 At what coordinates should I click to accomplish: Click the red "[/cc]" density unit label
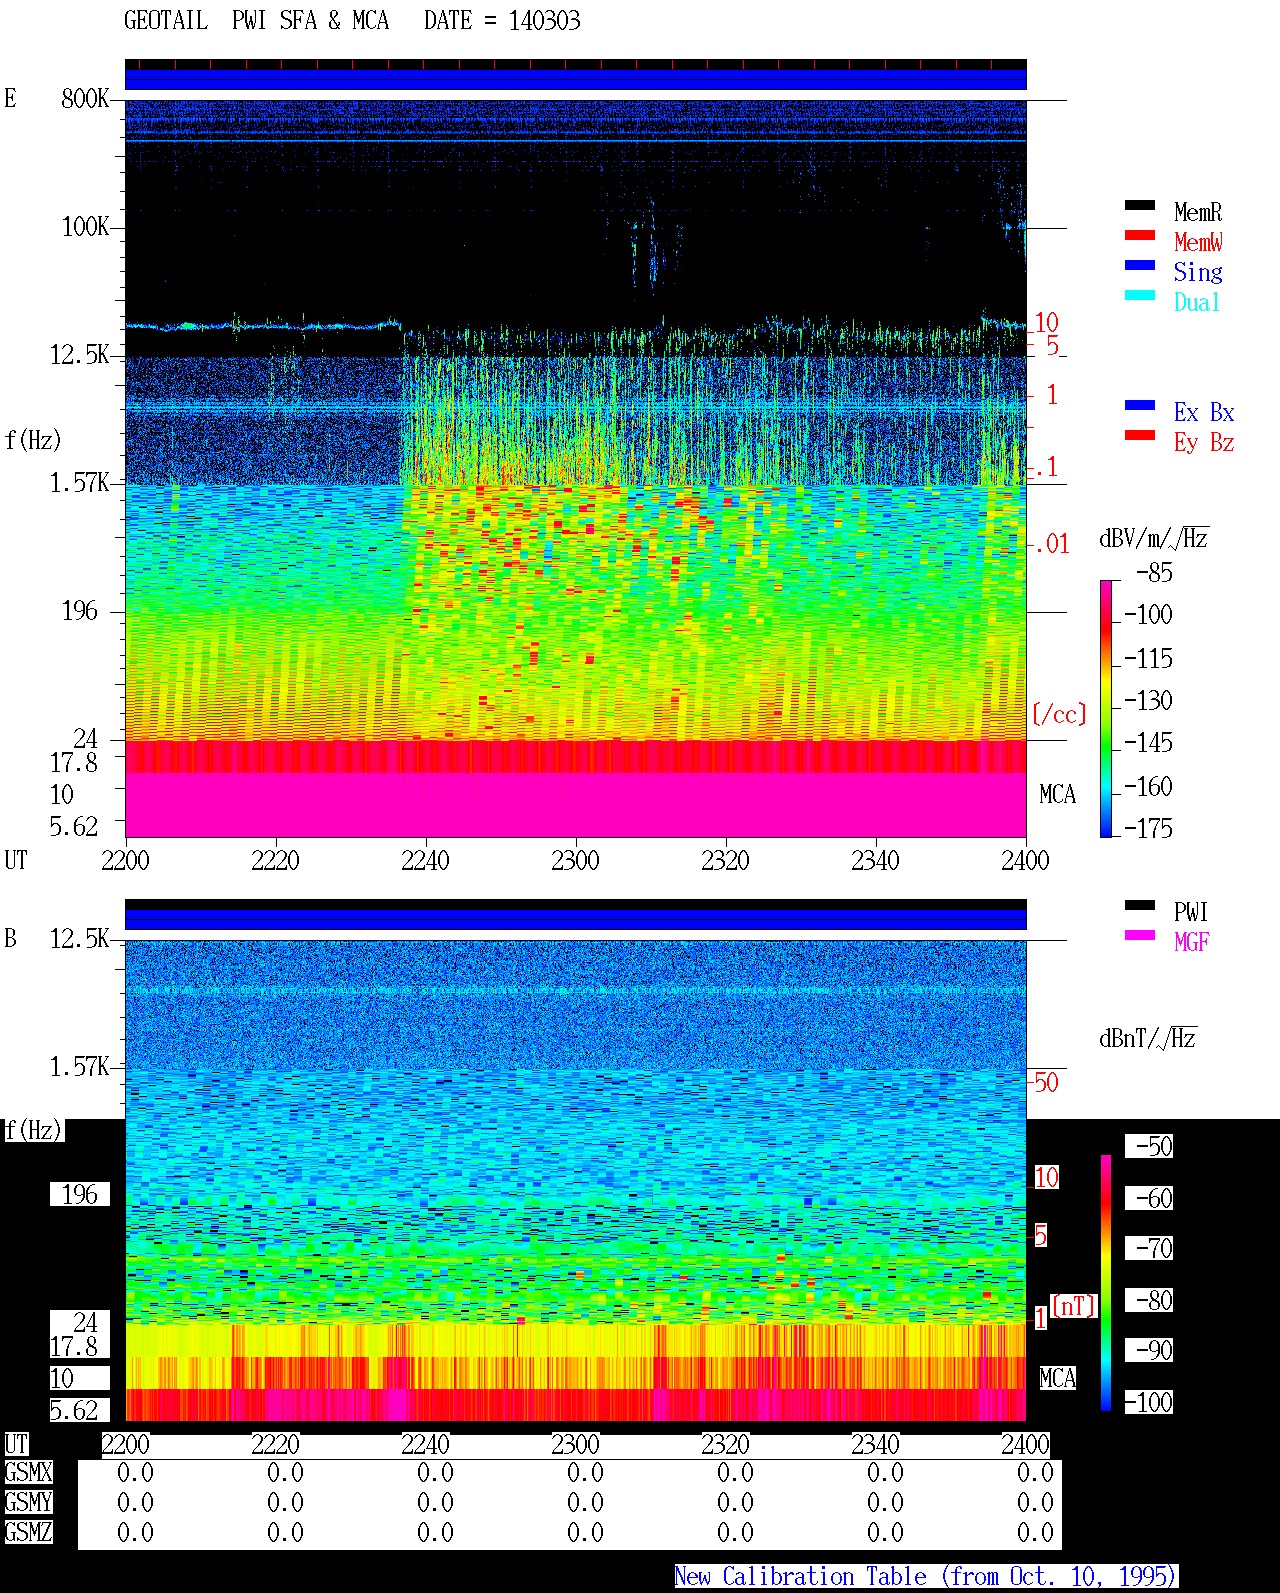pos(1059,714)
